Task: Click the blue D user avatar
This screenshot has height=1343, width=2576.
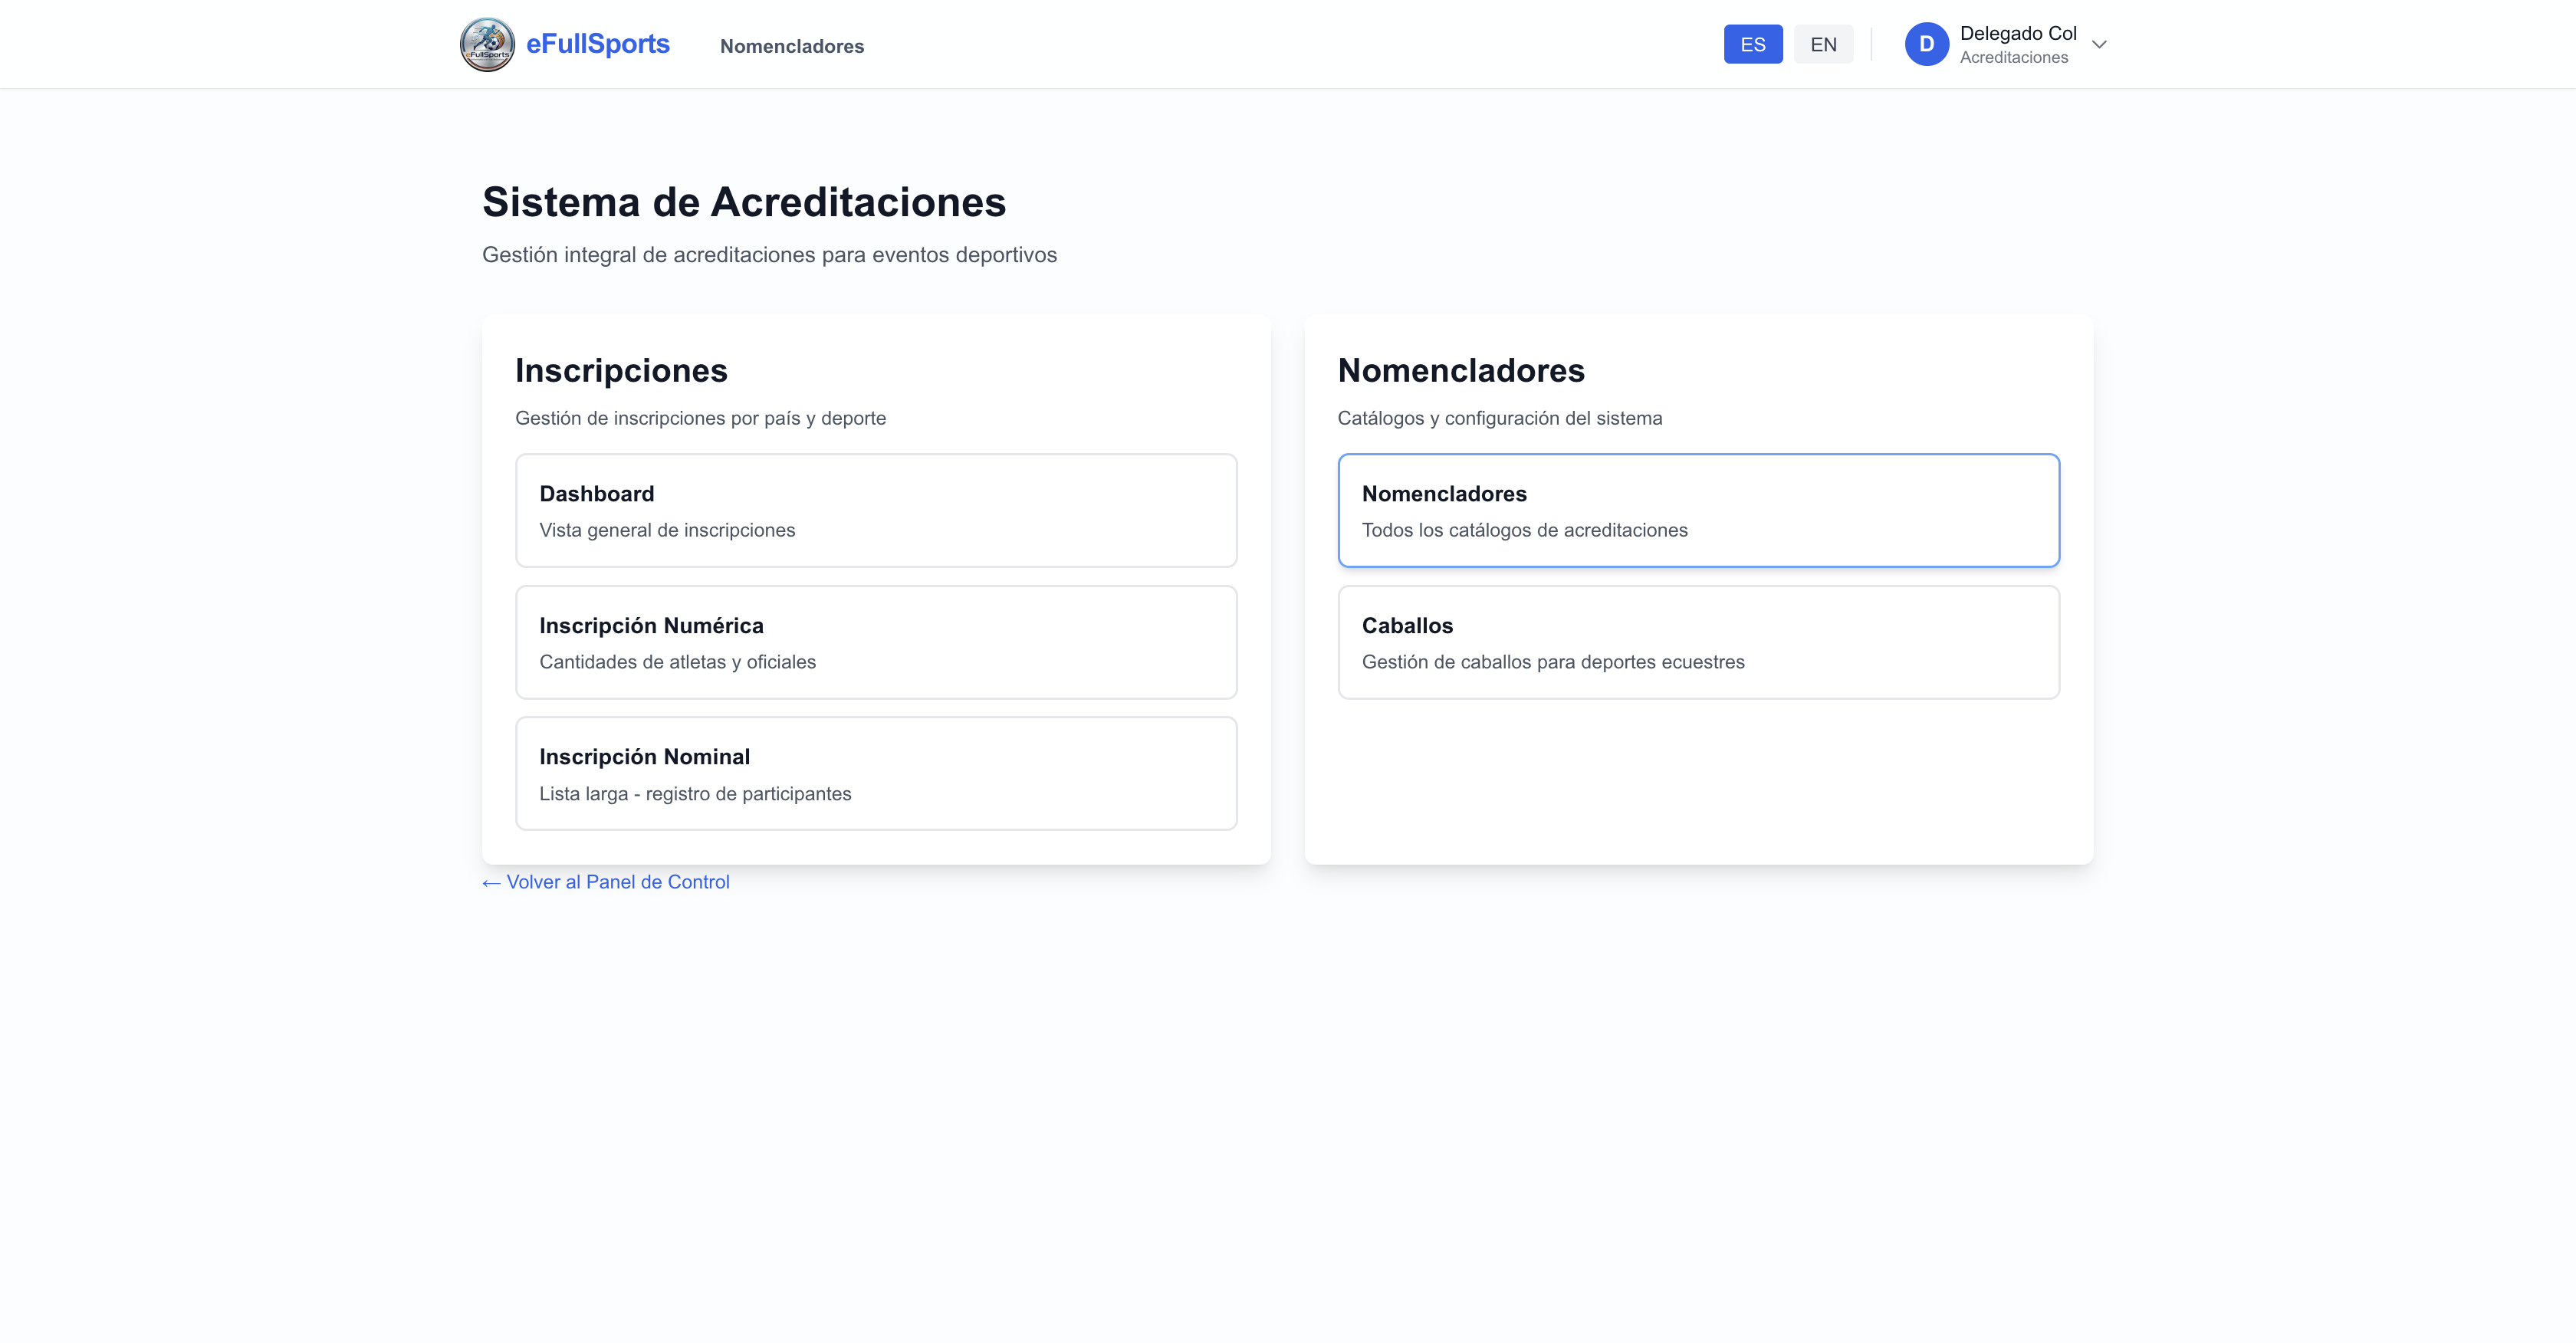Action: [x=1926, y=44]
